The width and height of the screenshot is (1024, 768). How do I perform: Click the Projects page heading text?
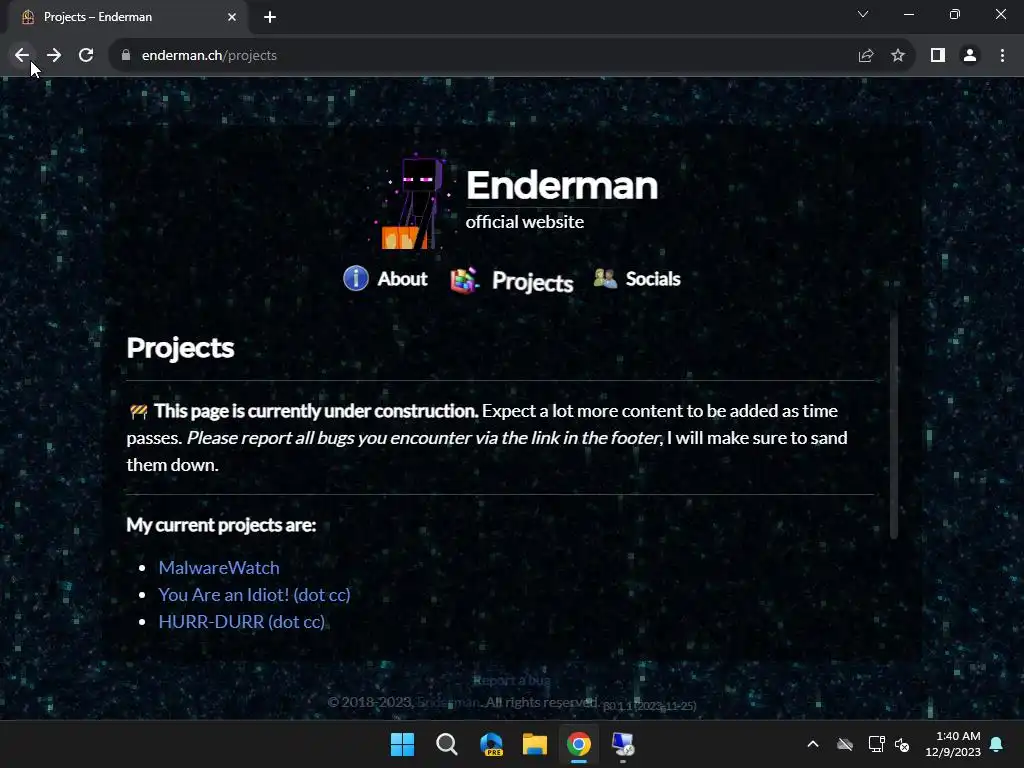coord(180,348)
